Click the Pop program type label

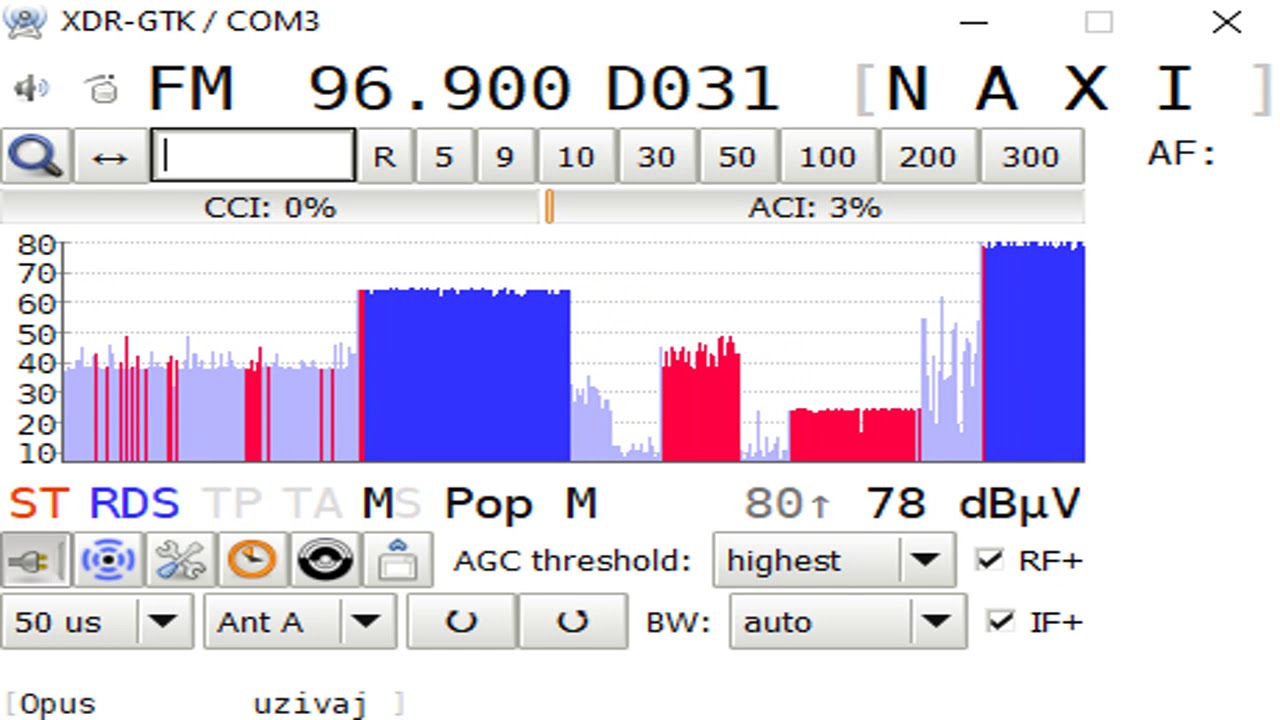click(x=488, y=504)
